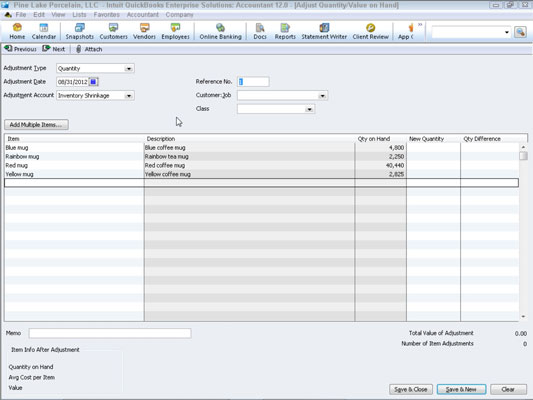Launch the Statement Writer icon

(x=324, y=31)
